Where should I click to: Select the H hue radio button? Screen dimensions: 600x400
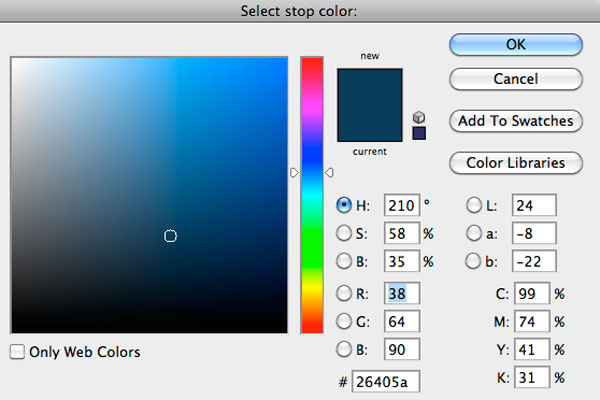pos(344,205)
